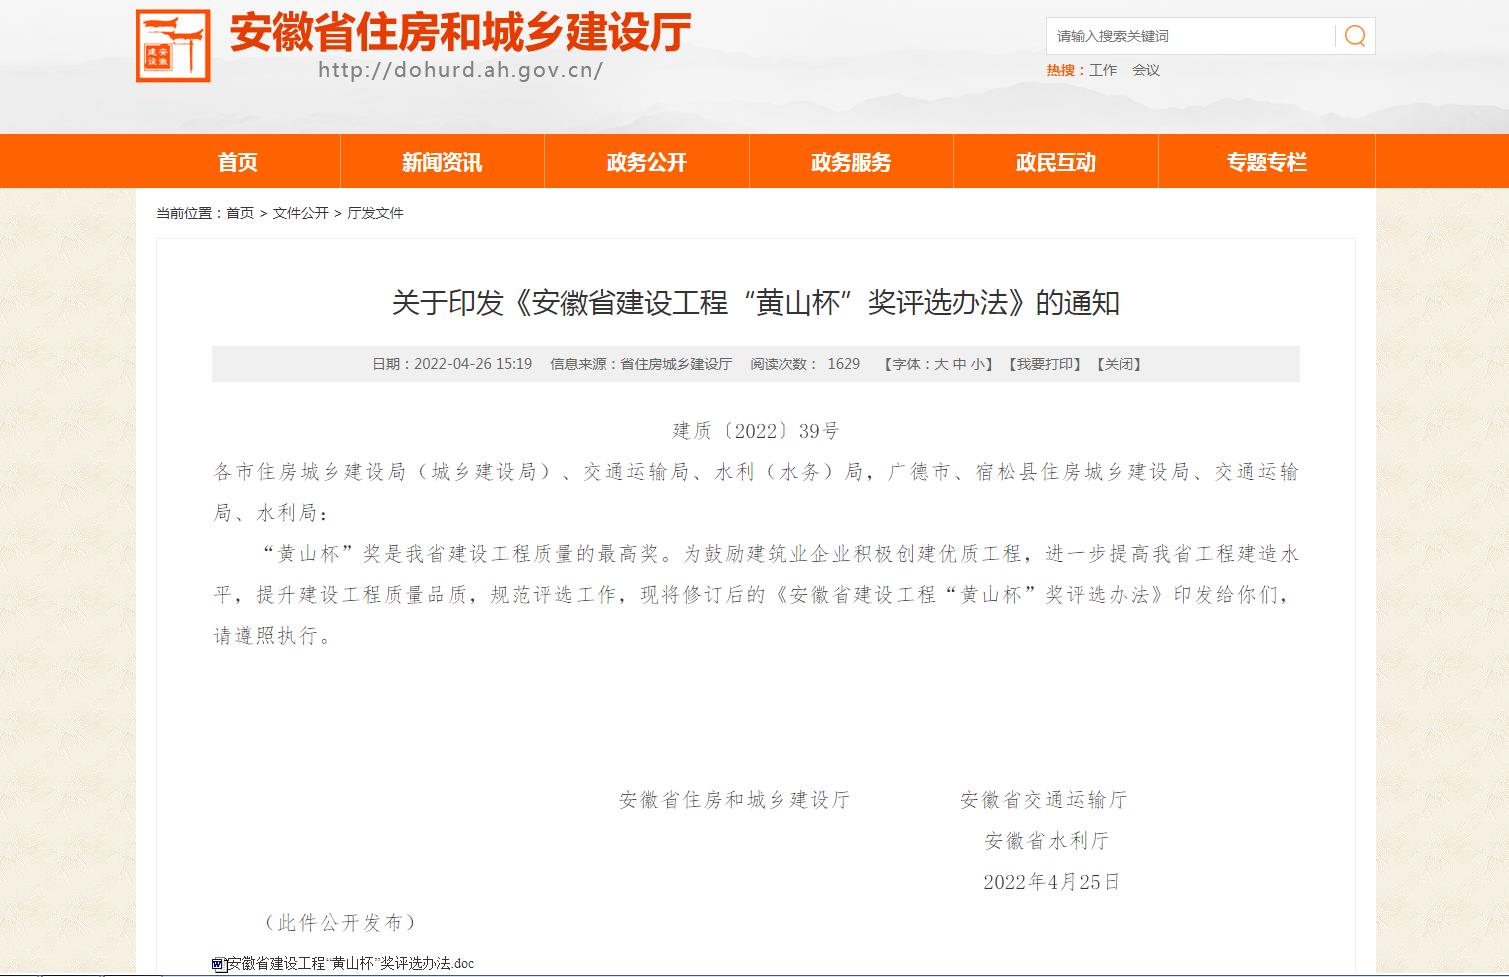Screen dimensions: 1509x977
Task: Click the Word document icon before the attachment
Action: tap(220, 963)
